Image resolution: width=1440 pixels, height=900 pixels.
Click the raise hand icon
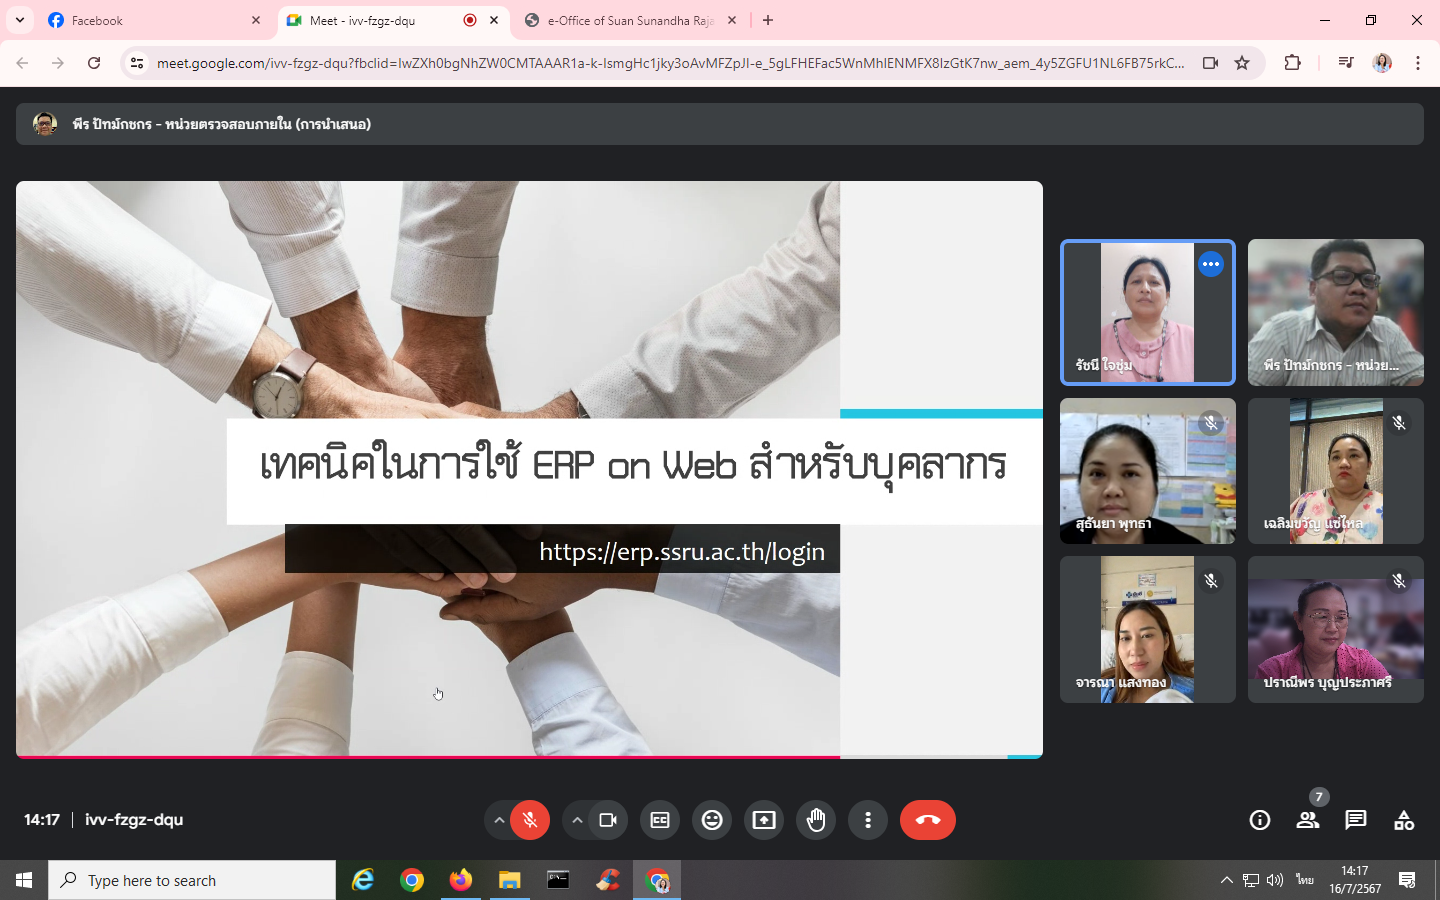[816, 820]
